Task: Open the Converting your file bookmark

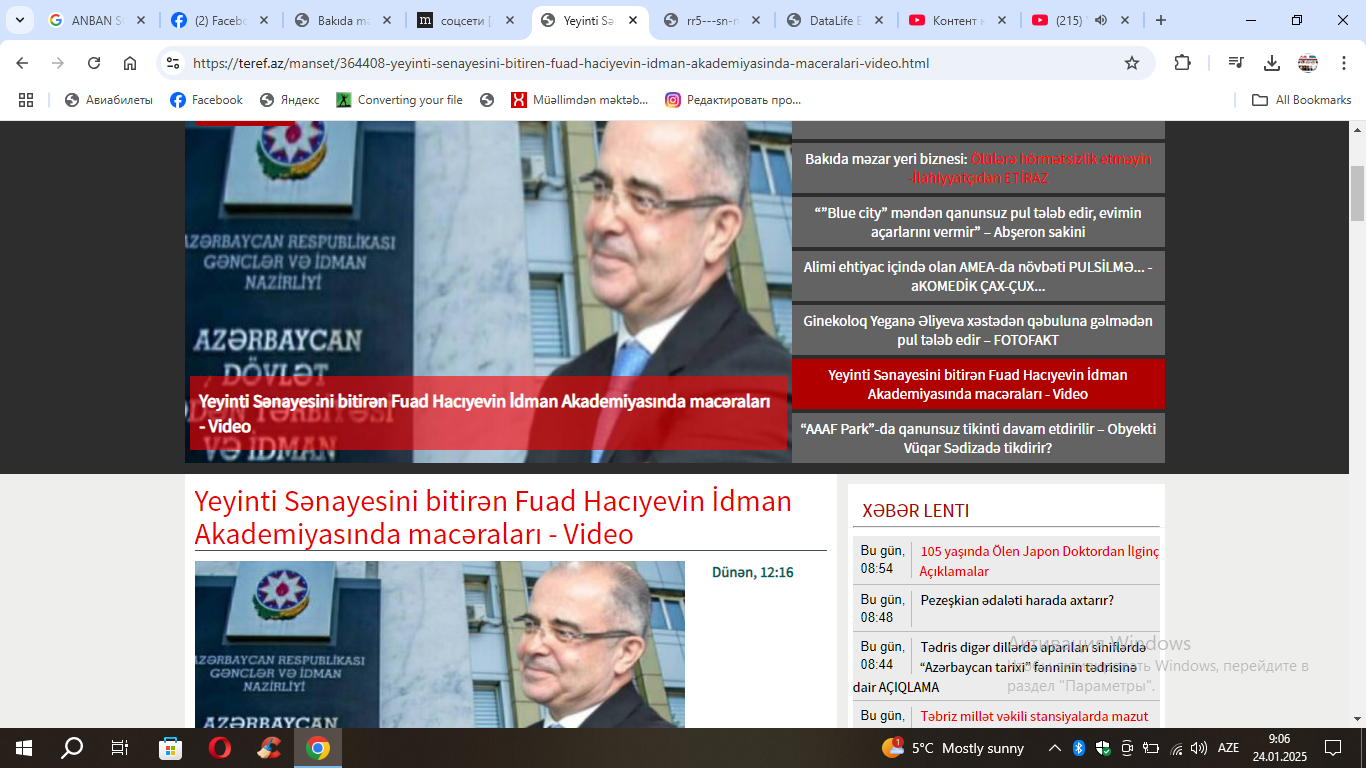Action: click(400, 100)
